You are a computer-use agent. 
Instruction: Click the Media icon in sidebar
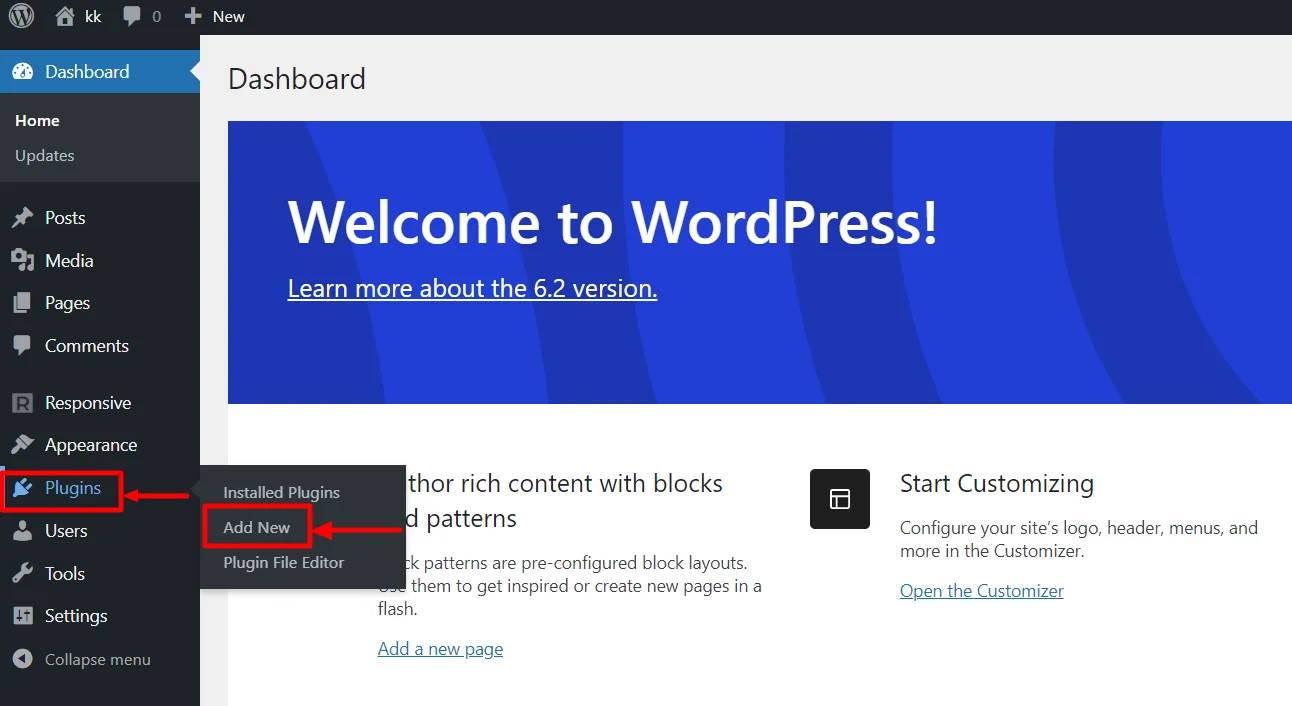click(x=22, y=261)
